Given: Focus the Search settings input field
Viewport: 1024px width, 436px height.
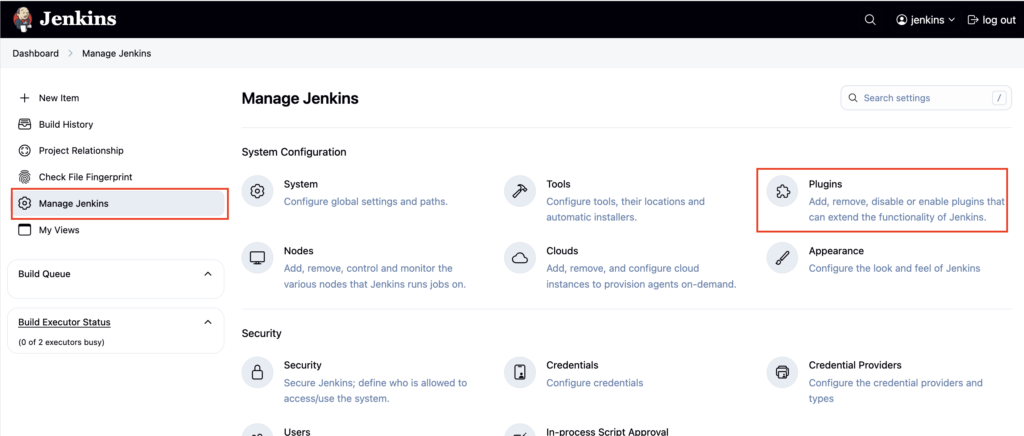Looking at the screenshot, I should 926,98.
